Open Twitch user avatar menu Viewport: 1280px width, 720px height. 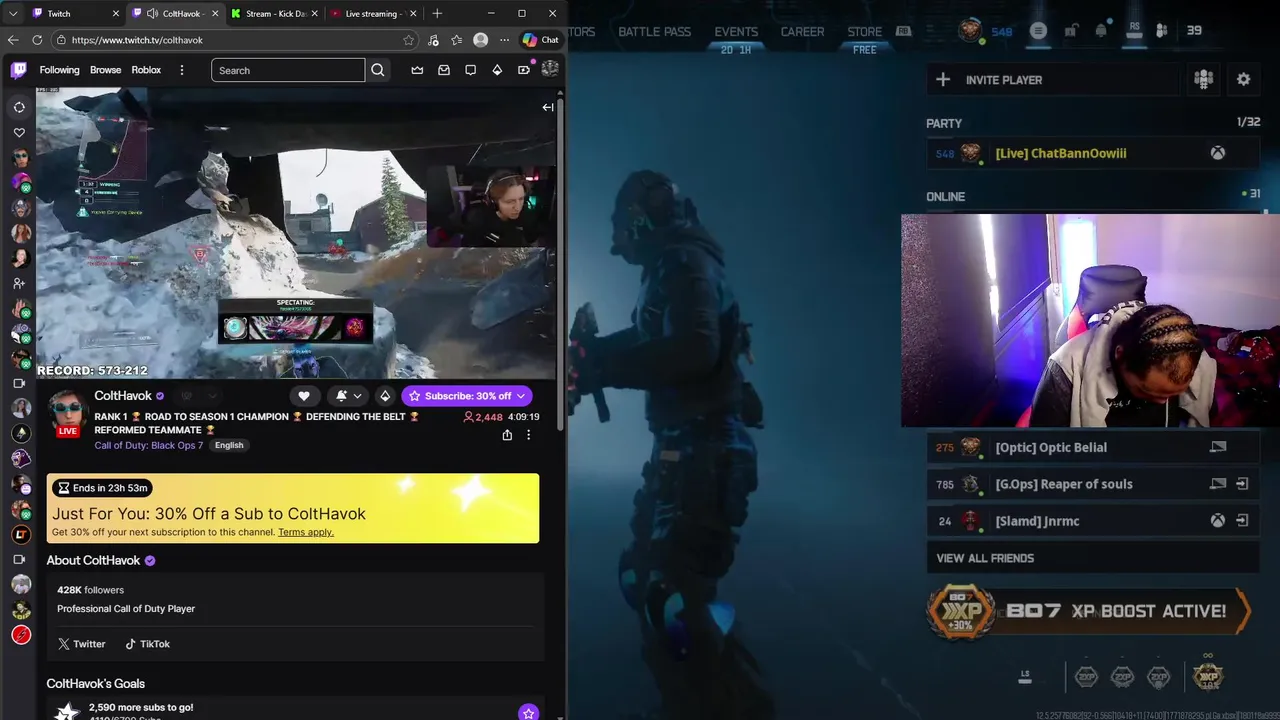pos(550,69)
